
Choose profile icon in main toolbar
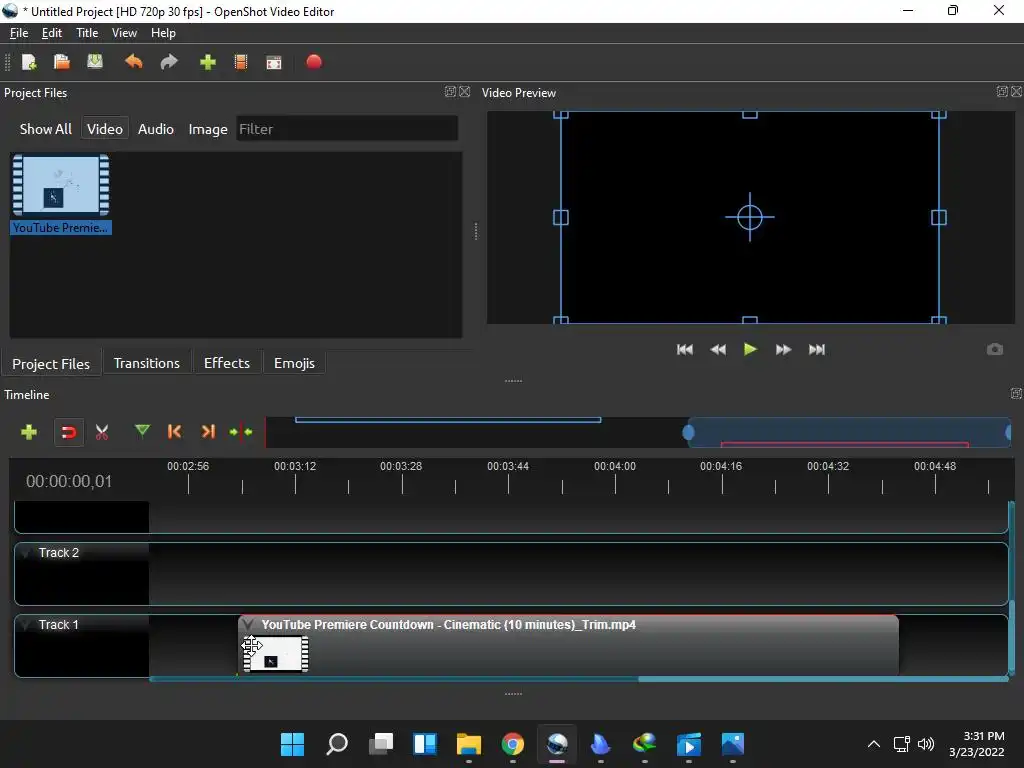[241, 62]
